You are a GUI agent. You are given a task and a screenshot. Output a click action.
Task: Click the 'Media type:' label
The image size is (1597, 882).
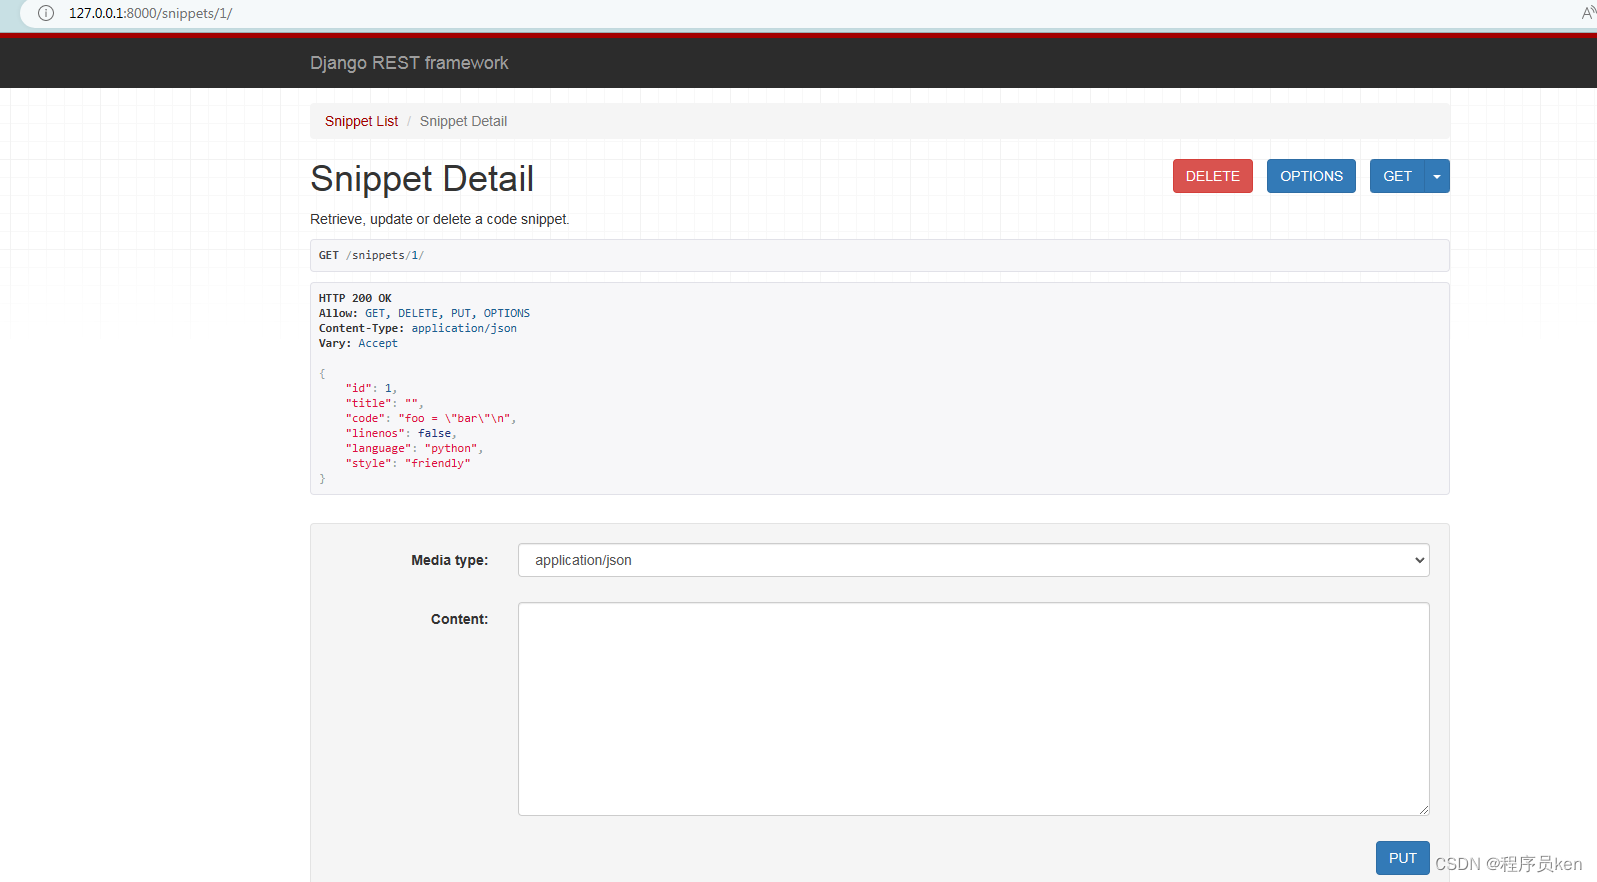pos(450,560)
